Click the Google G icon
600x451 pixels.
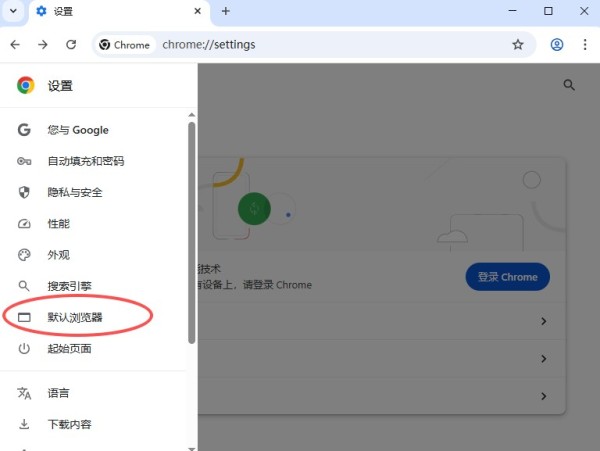[24, 130]
